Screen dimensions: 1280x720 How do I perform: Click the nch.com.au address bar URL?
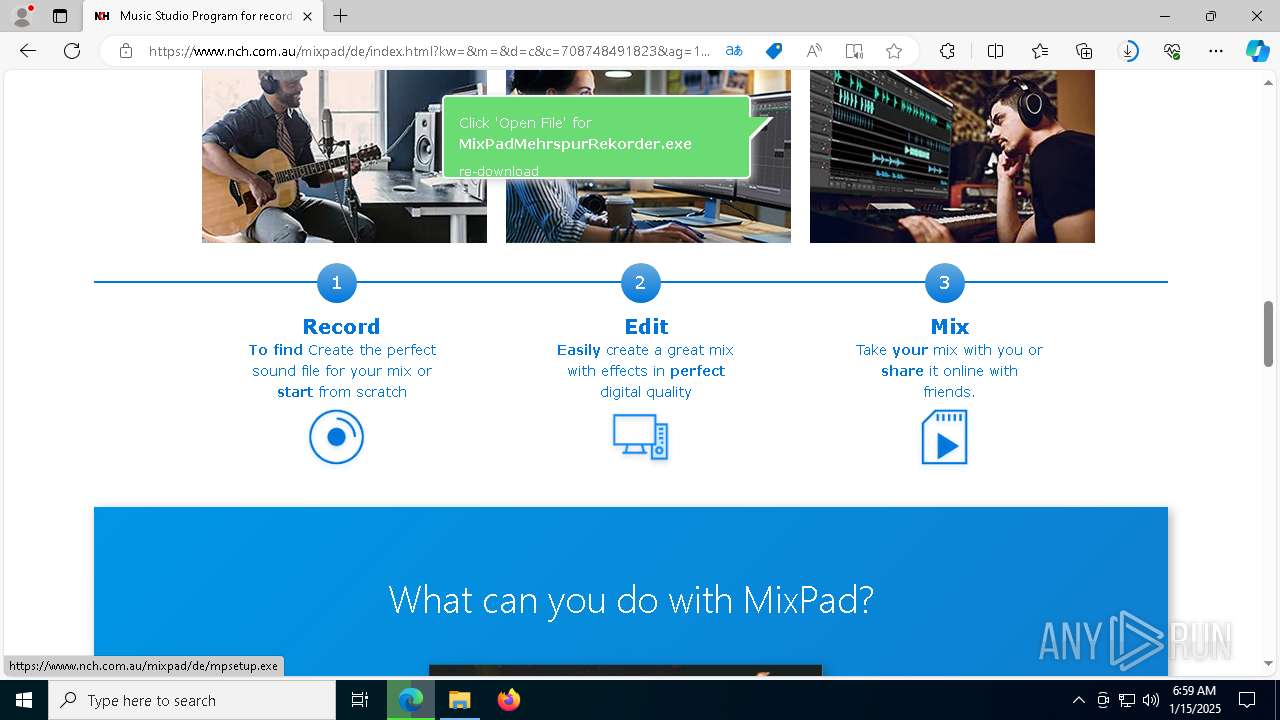click(x=429, y=51)
